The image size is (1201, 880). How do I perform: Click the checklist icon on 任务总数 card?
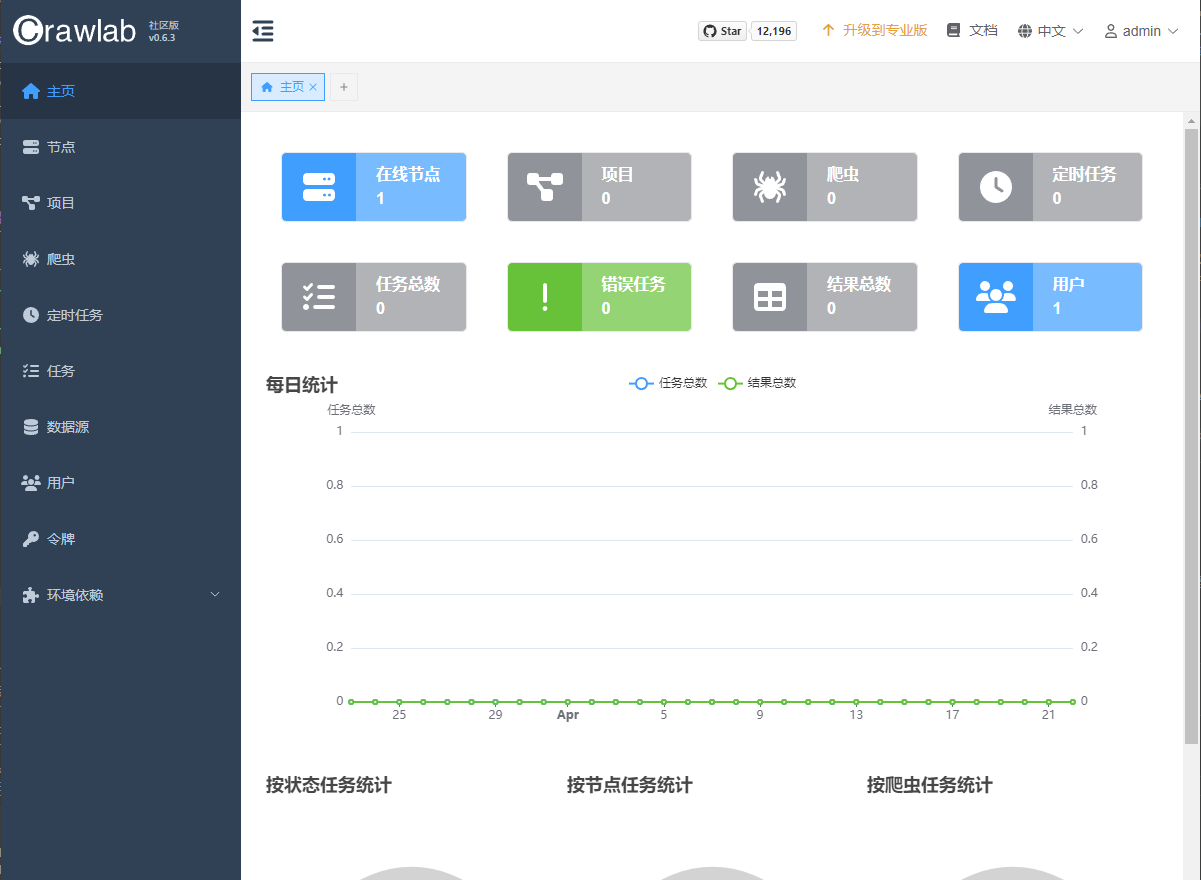319,297
